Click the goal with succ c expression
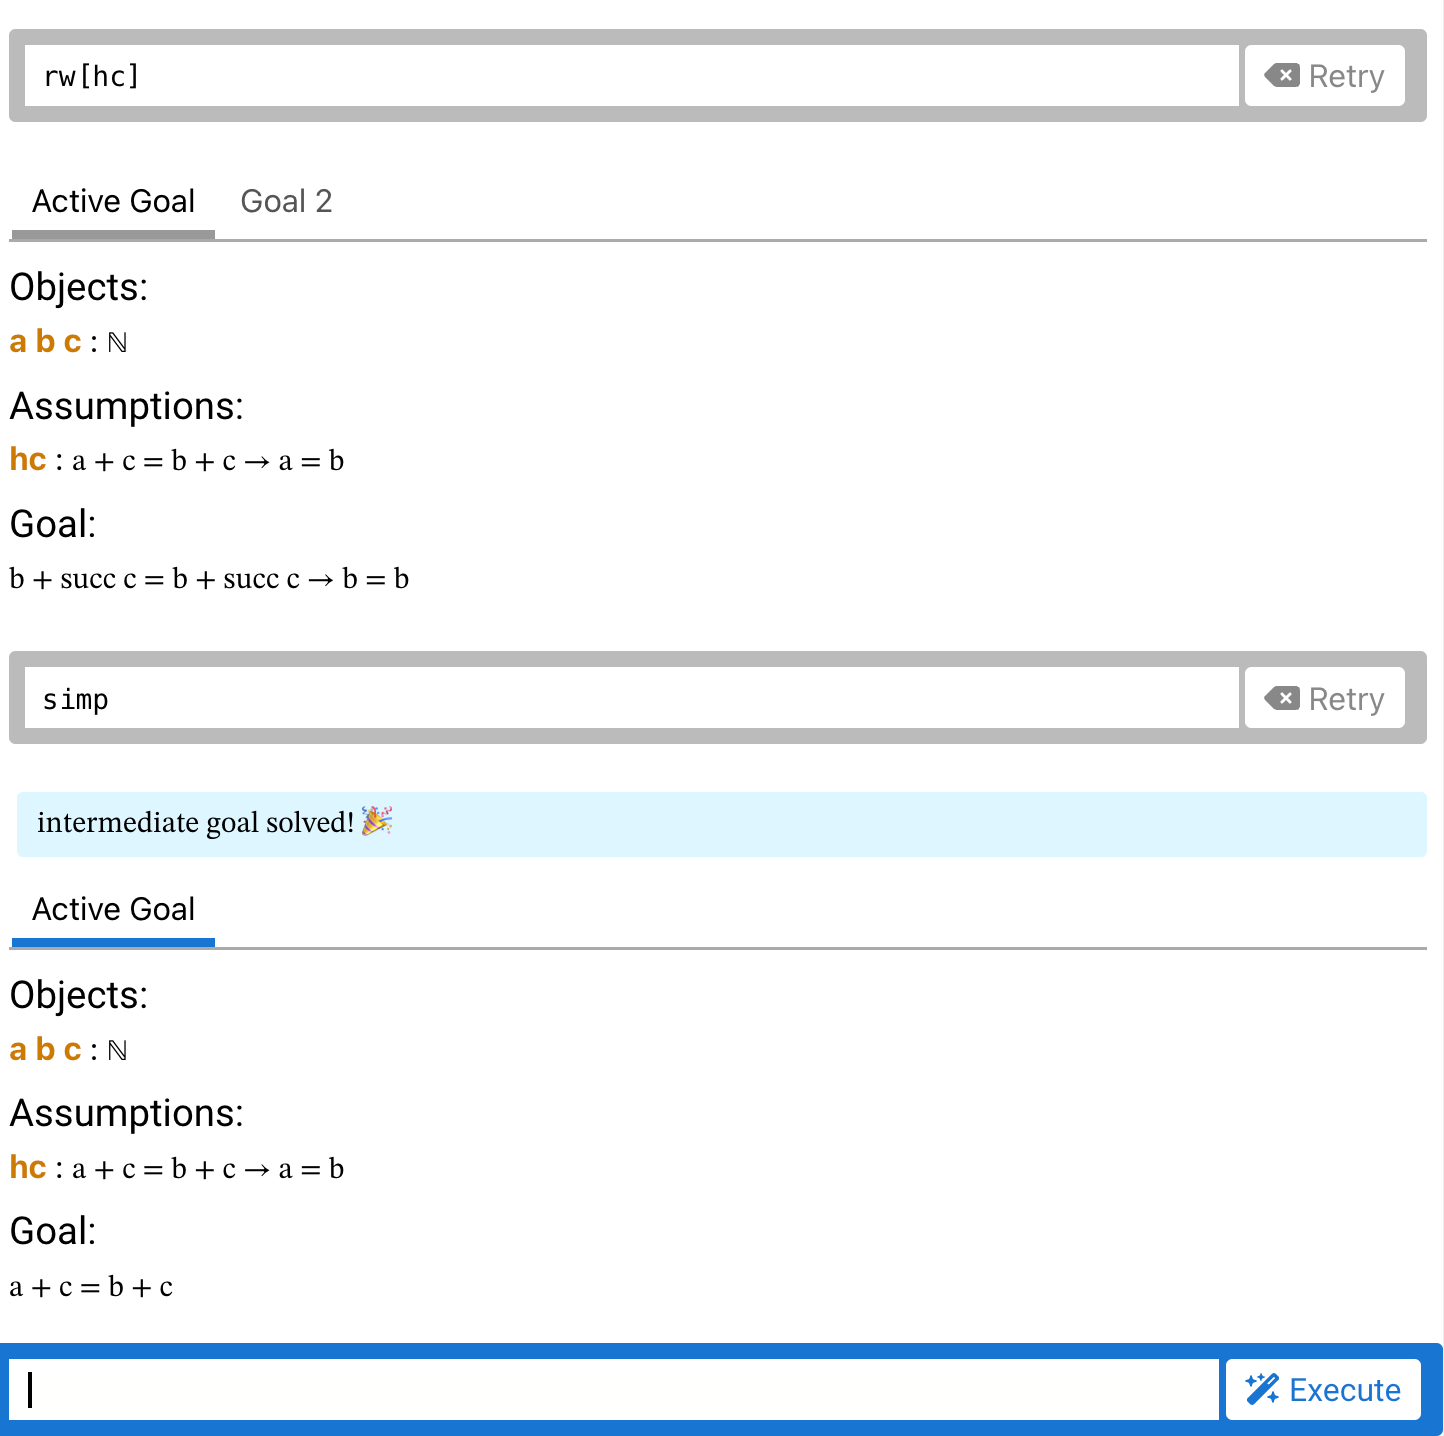 (x=209, y=579)
